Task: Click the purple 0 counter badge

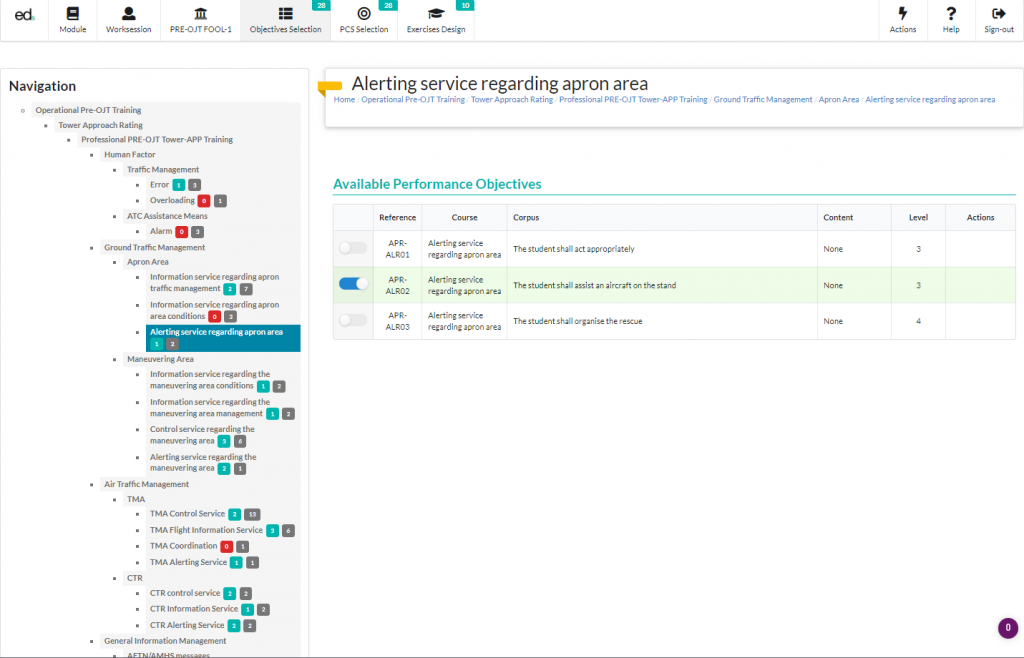Action: coord(1008,628)
